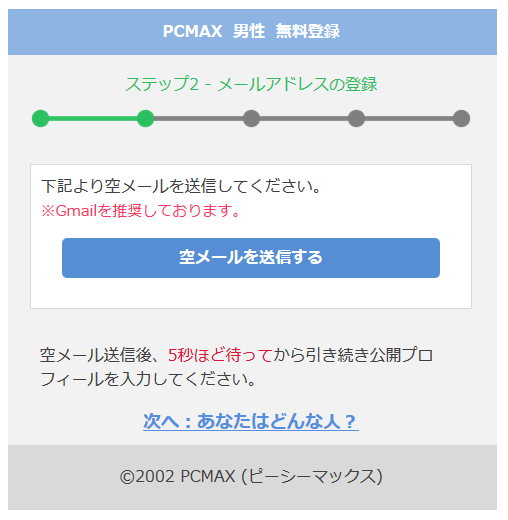
Task: Click the first green step dot
Action: pyautogui.click(x=40, y=118)
